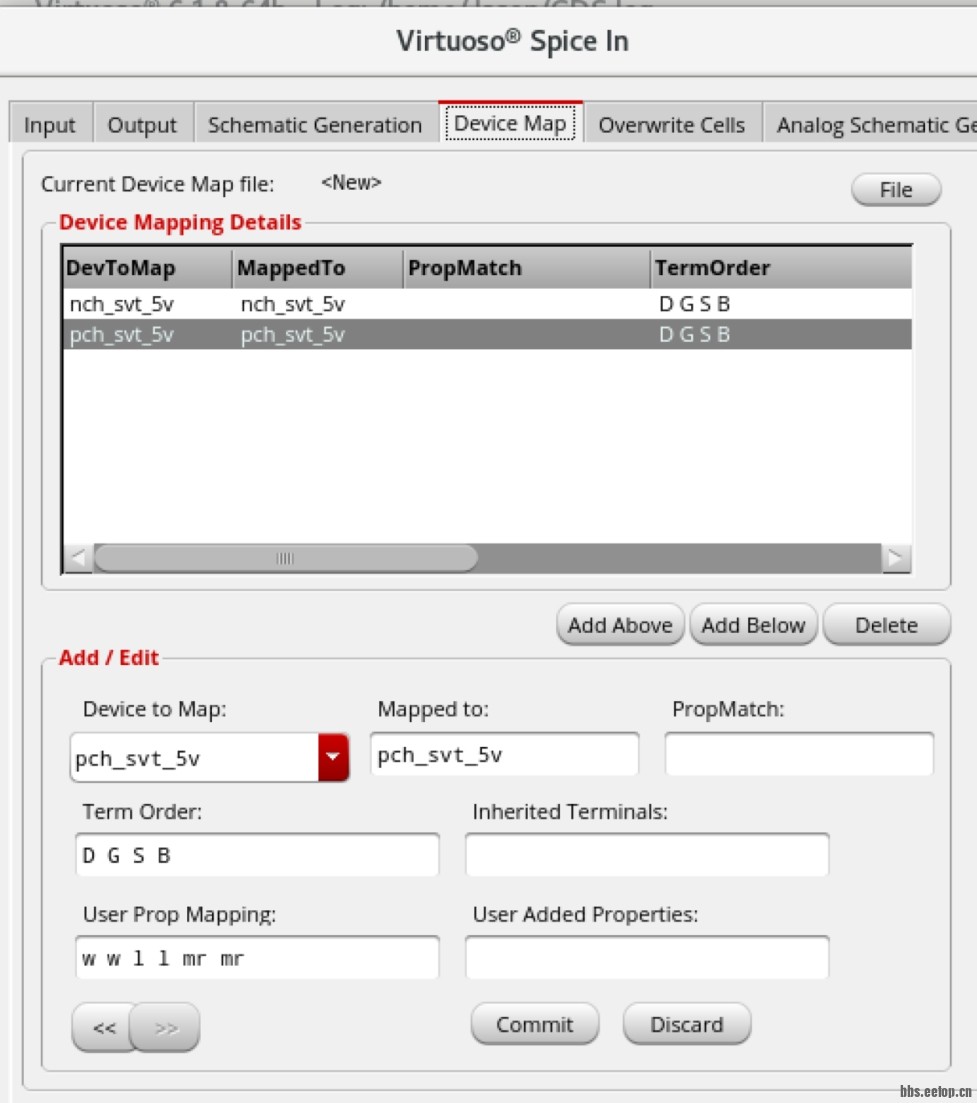Click the File button
This screenshot has height=1103, width=977.
pos(896,189)
